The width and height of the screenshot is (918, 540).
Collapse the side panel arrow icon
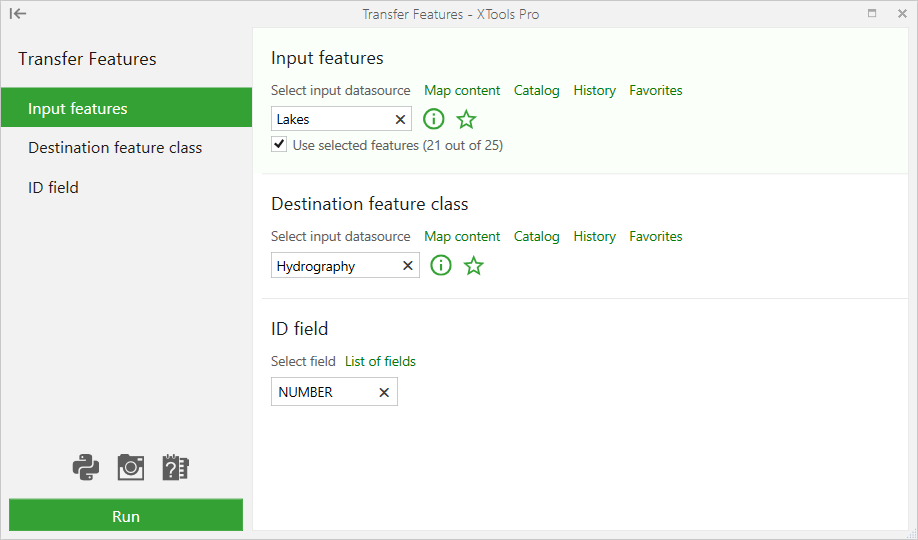click(x=18, y=13)
